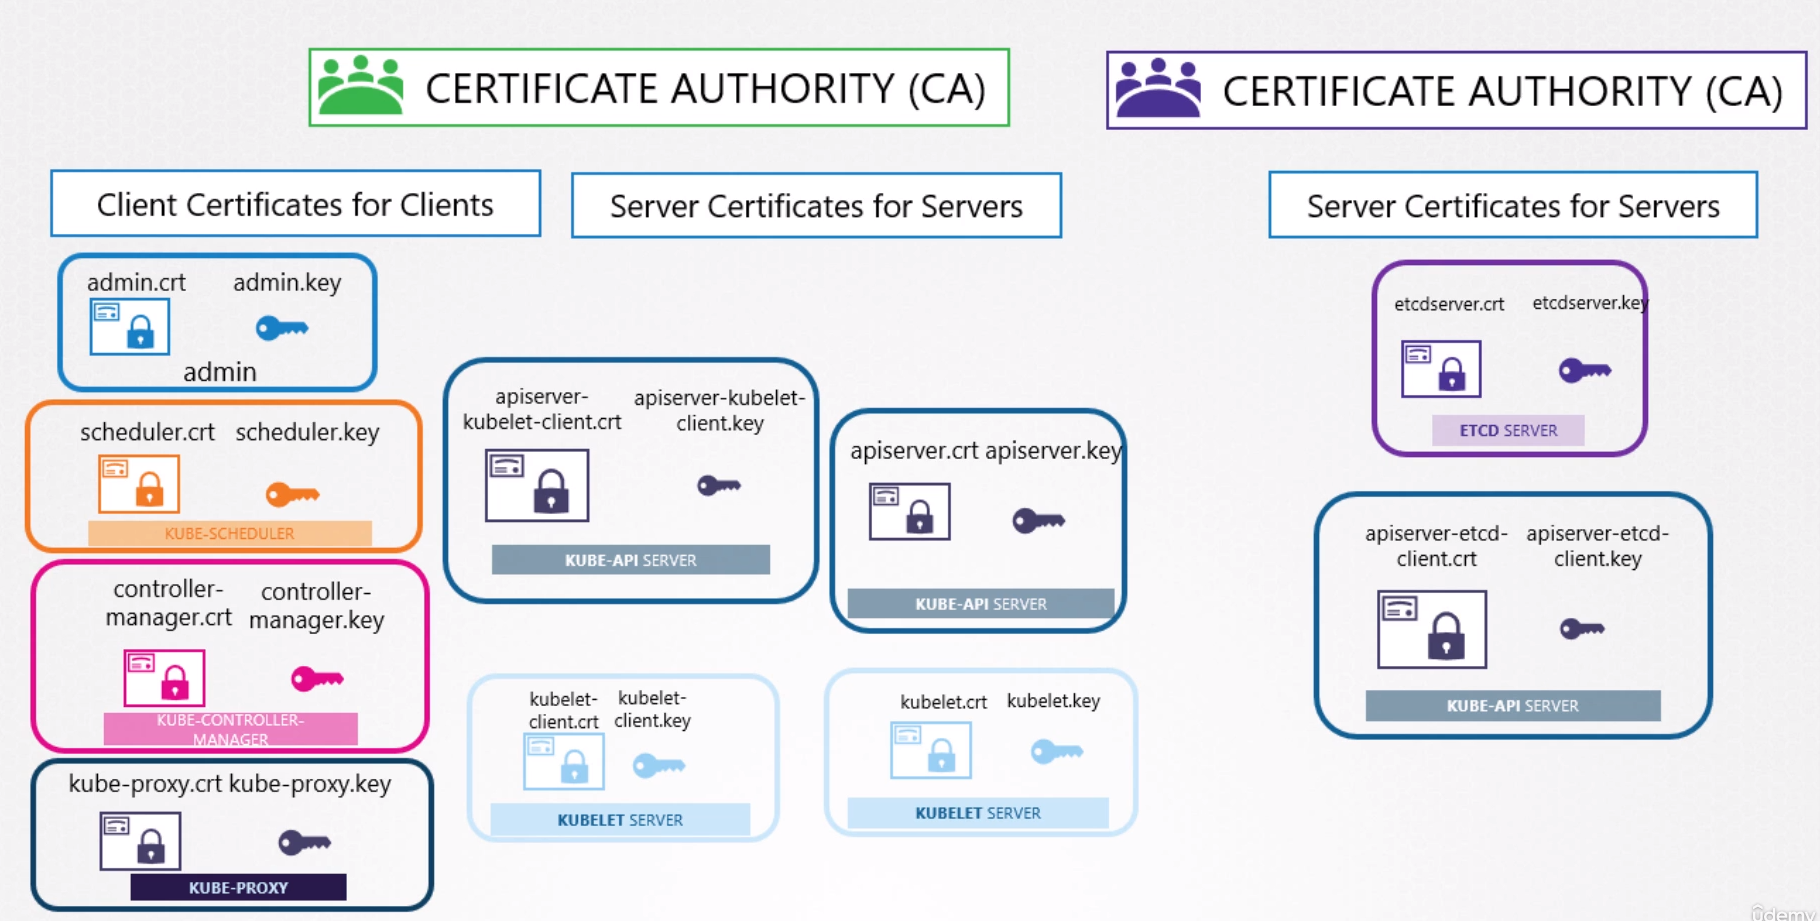
Task: Select the etcdserver.crt certificate icon
Action: (1440, 369)
